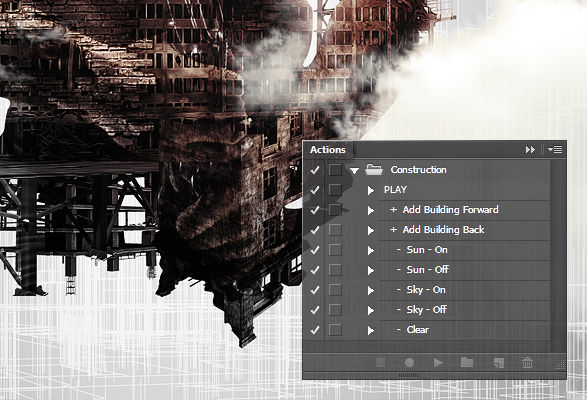Create new set via folder icon
Screen dimensions: 587x400
point(467,362)
